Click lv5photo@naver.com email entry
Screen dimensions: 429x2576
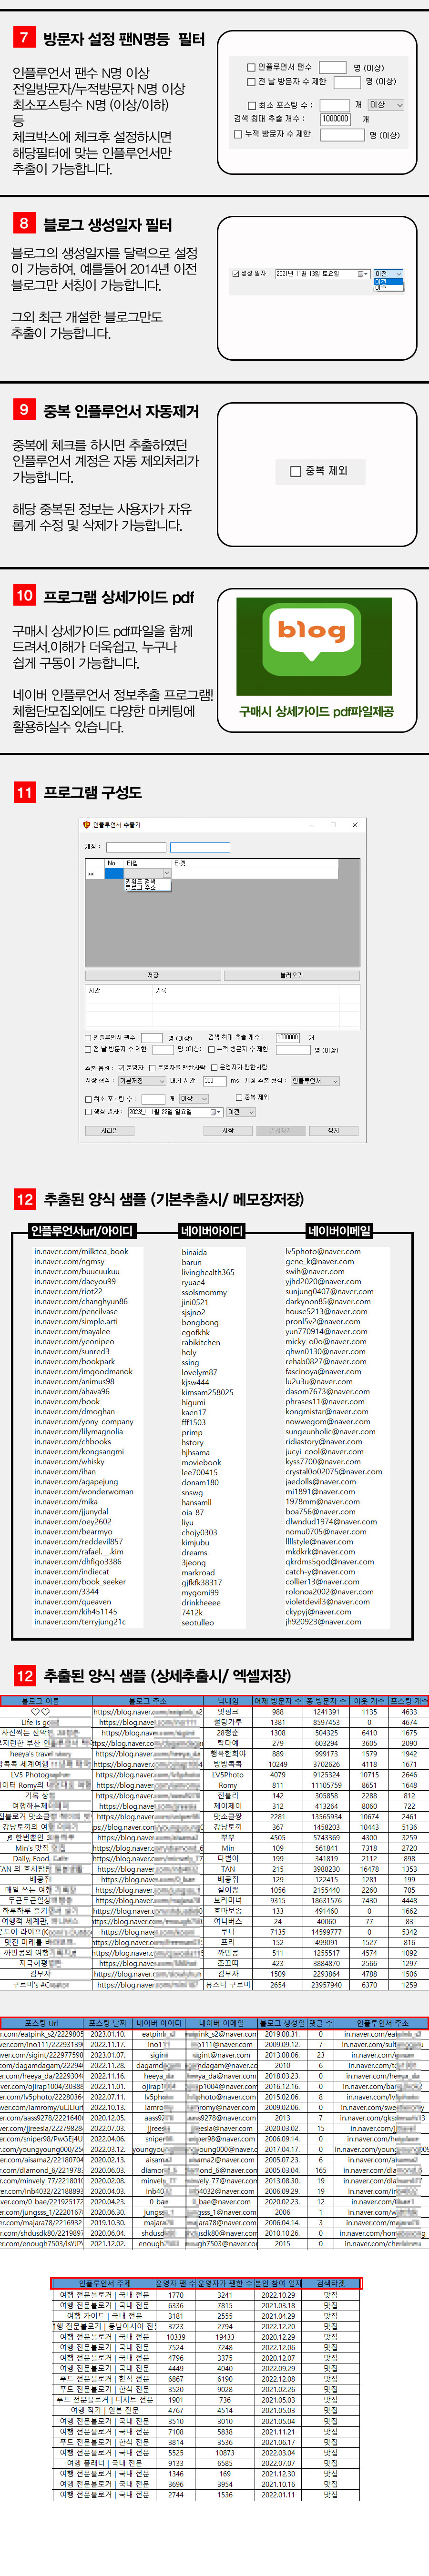[x=323, y=1251]
